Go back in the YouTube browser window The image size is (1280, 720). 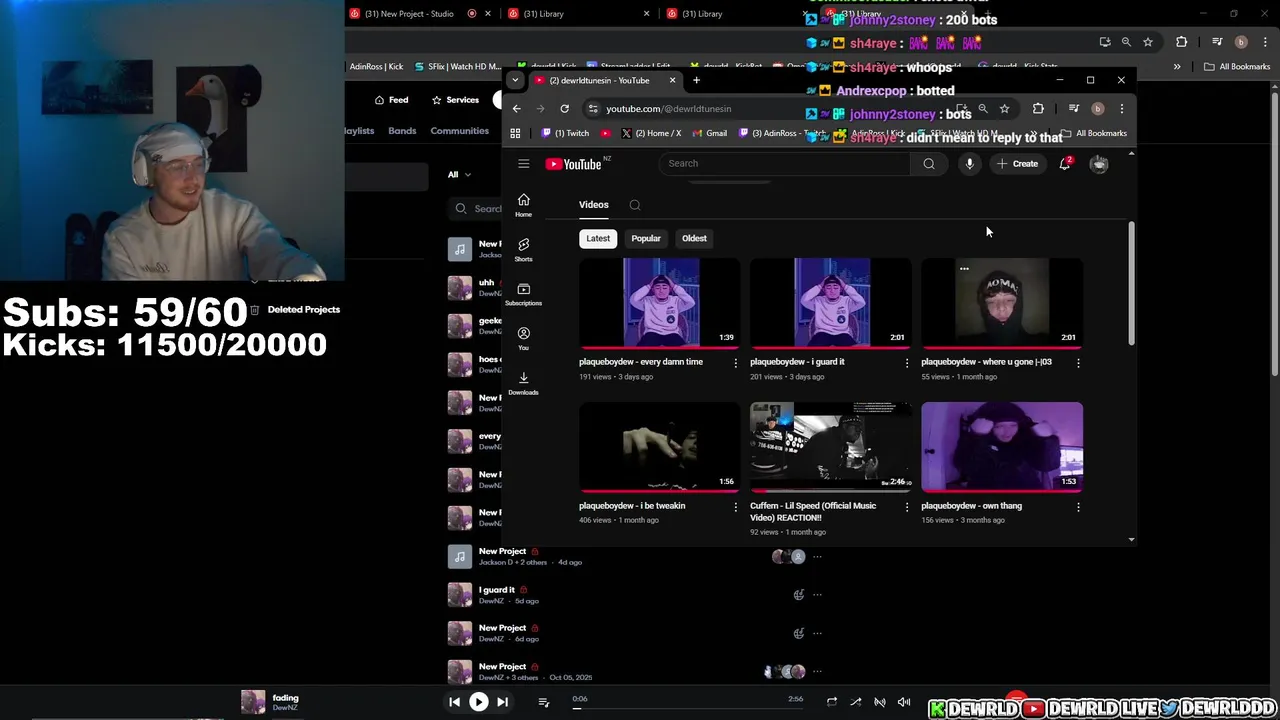[516, 109]
